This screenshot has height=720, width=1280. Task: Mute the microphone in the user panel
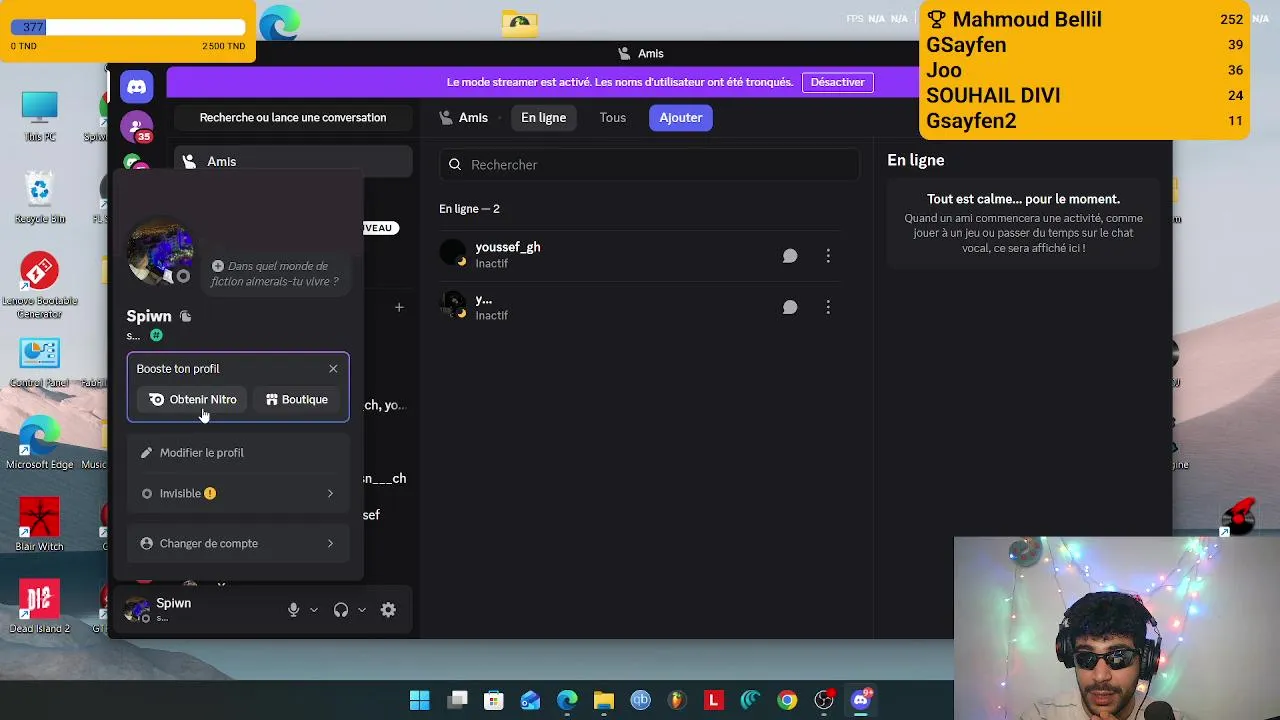tap(293, 610)
